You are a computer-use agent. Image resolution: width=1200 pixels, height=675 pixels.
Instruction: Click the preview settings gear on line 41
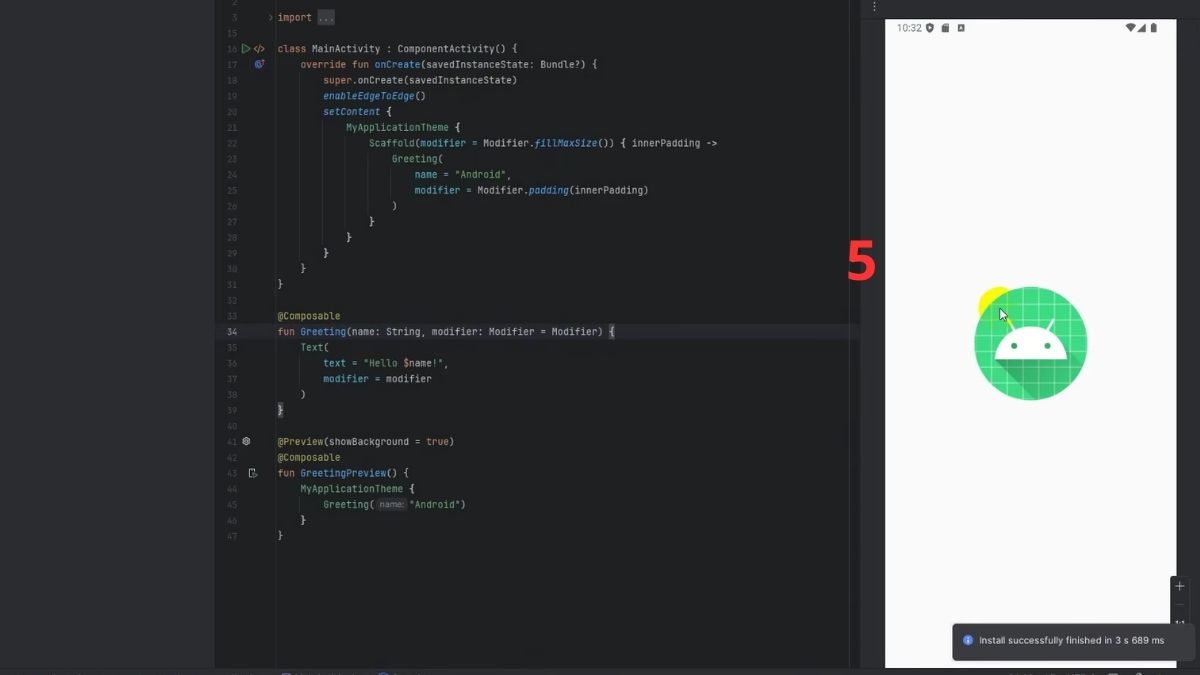coord(247,441)
